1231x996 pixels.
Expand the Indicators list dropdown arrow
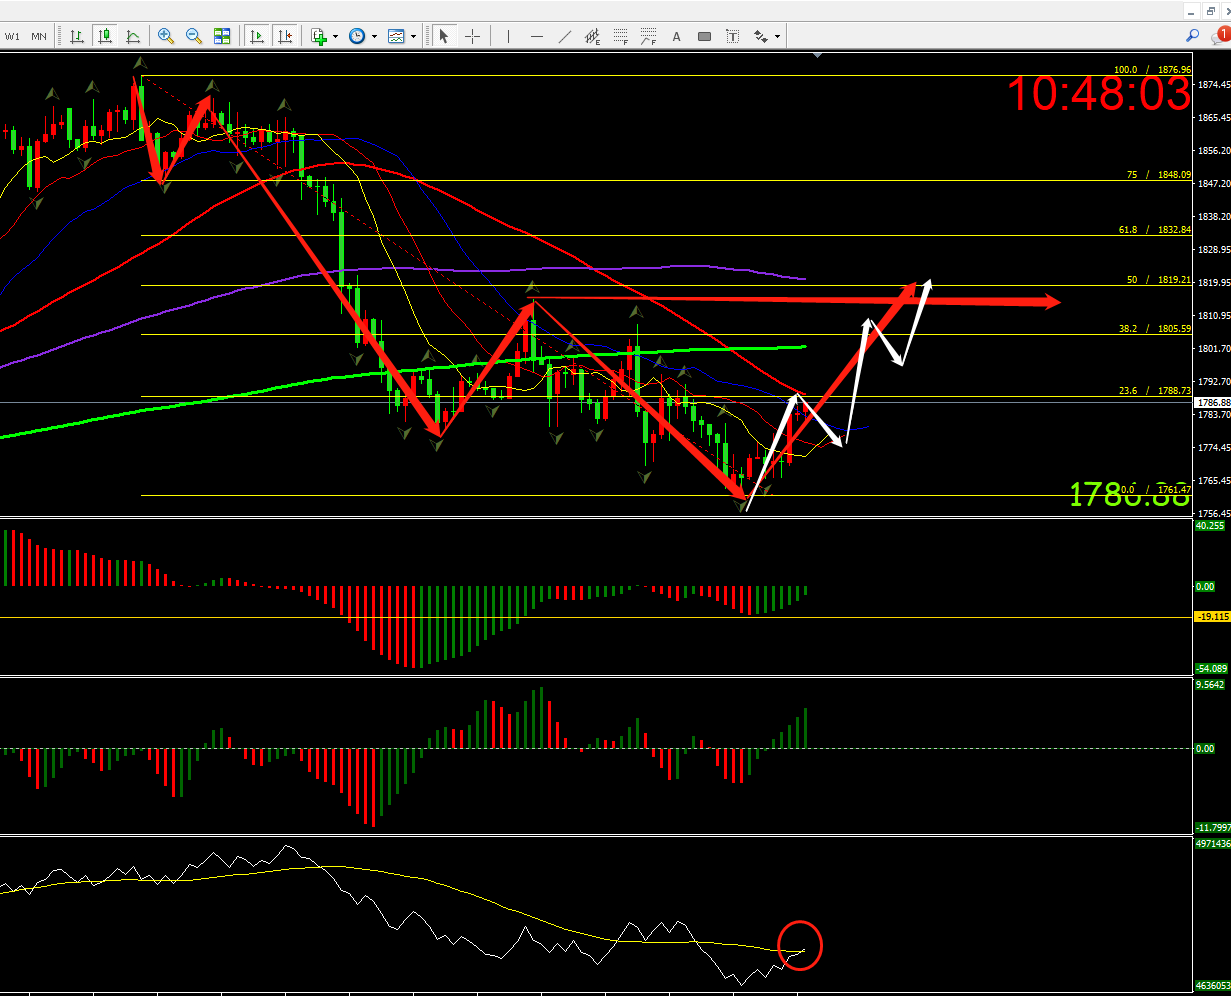click(335, 37)
